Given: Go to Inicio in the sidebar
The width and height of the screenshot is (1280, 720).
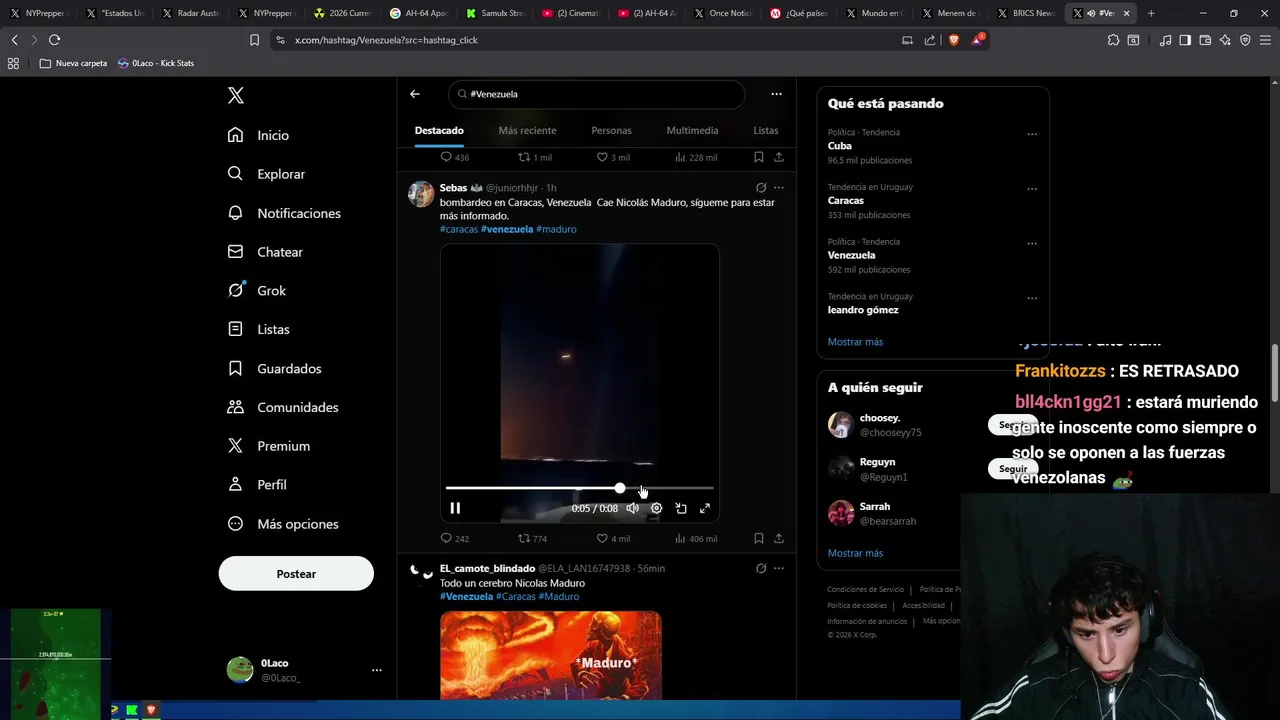Looking at the screenshot, I should (x=258, y=135).
